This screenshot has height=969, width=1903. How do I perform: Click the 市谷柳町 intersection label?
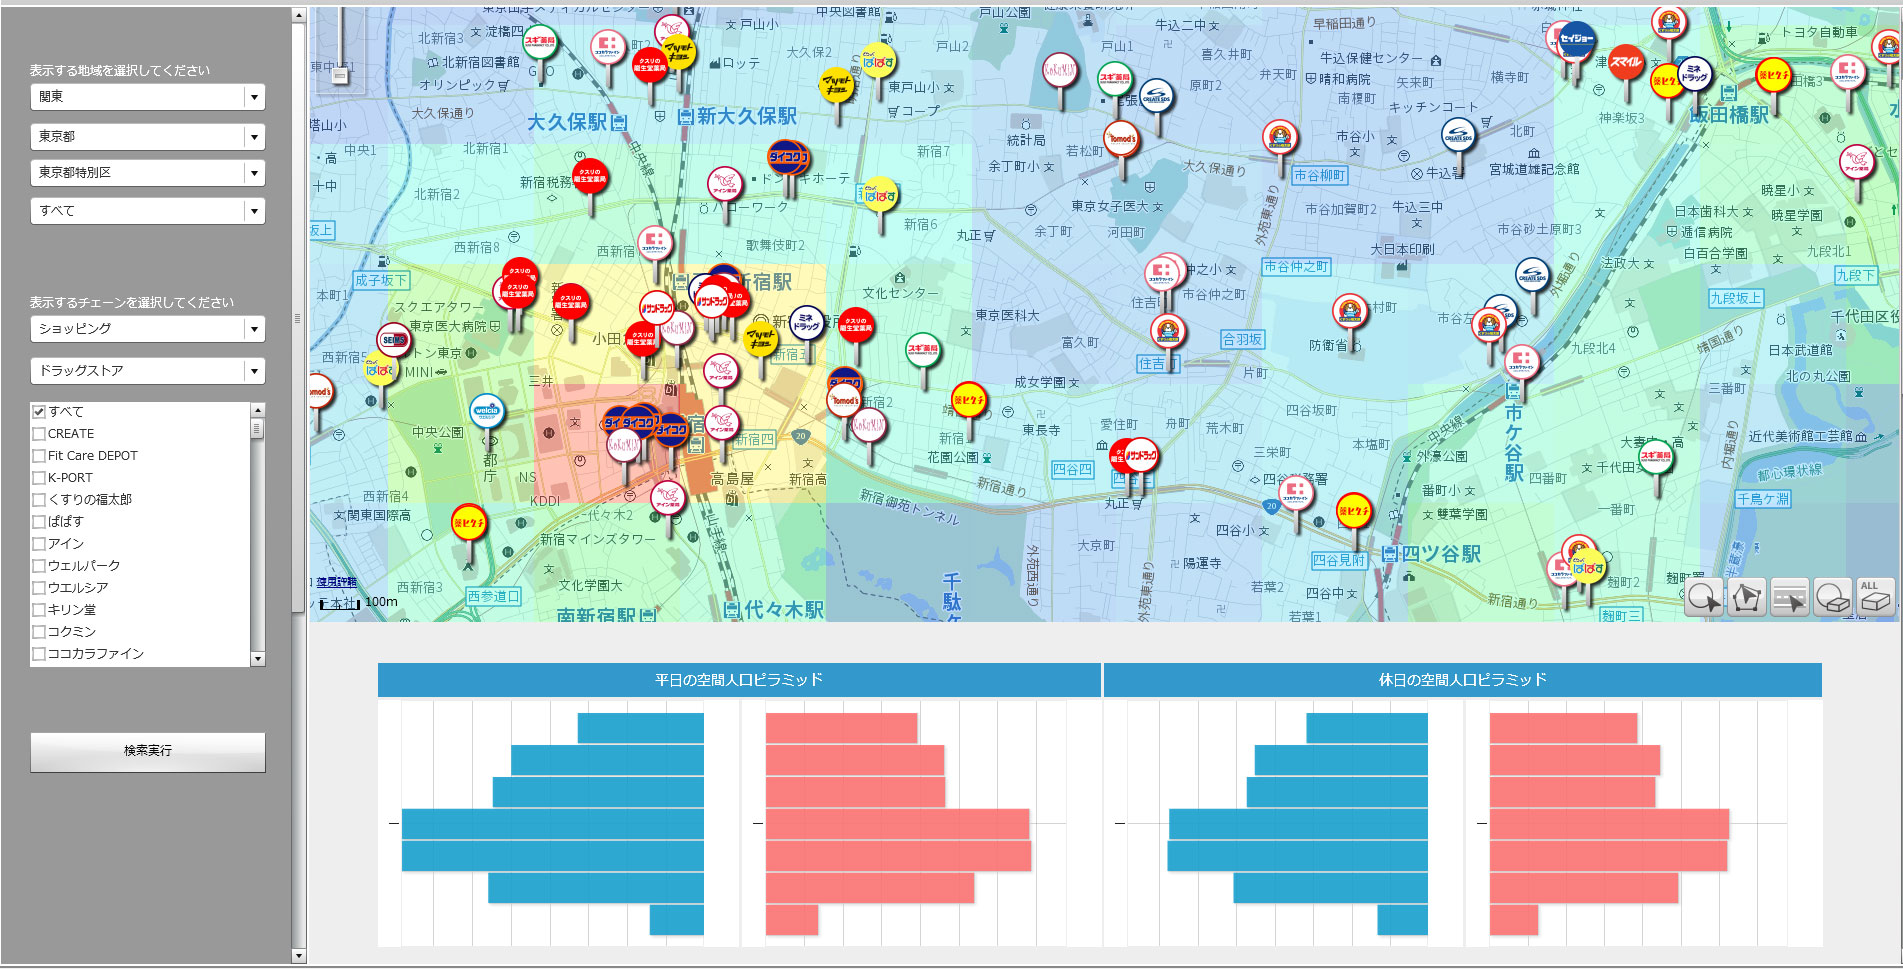click(x=1320, y=176)
